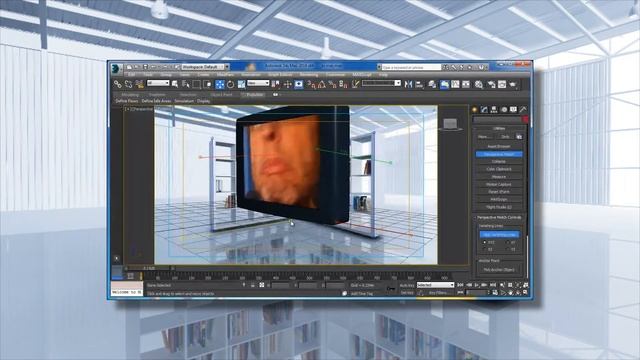Switch to the Populate ribbon tab
The image size is (640, 360).
pos(254,95)
